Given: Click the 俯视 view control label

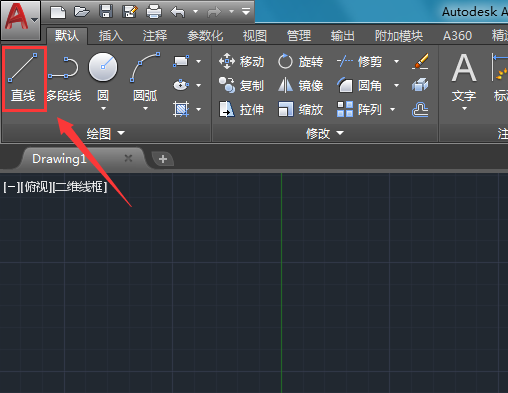Looking at the screenshot, I should tap(36, 187).
